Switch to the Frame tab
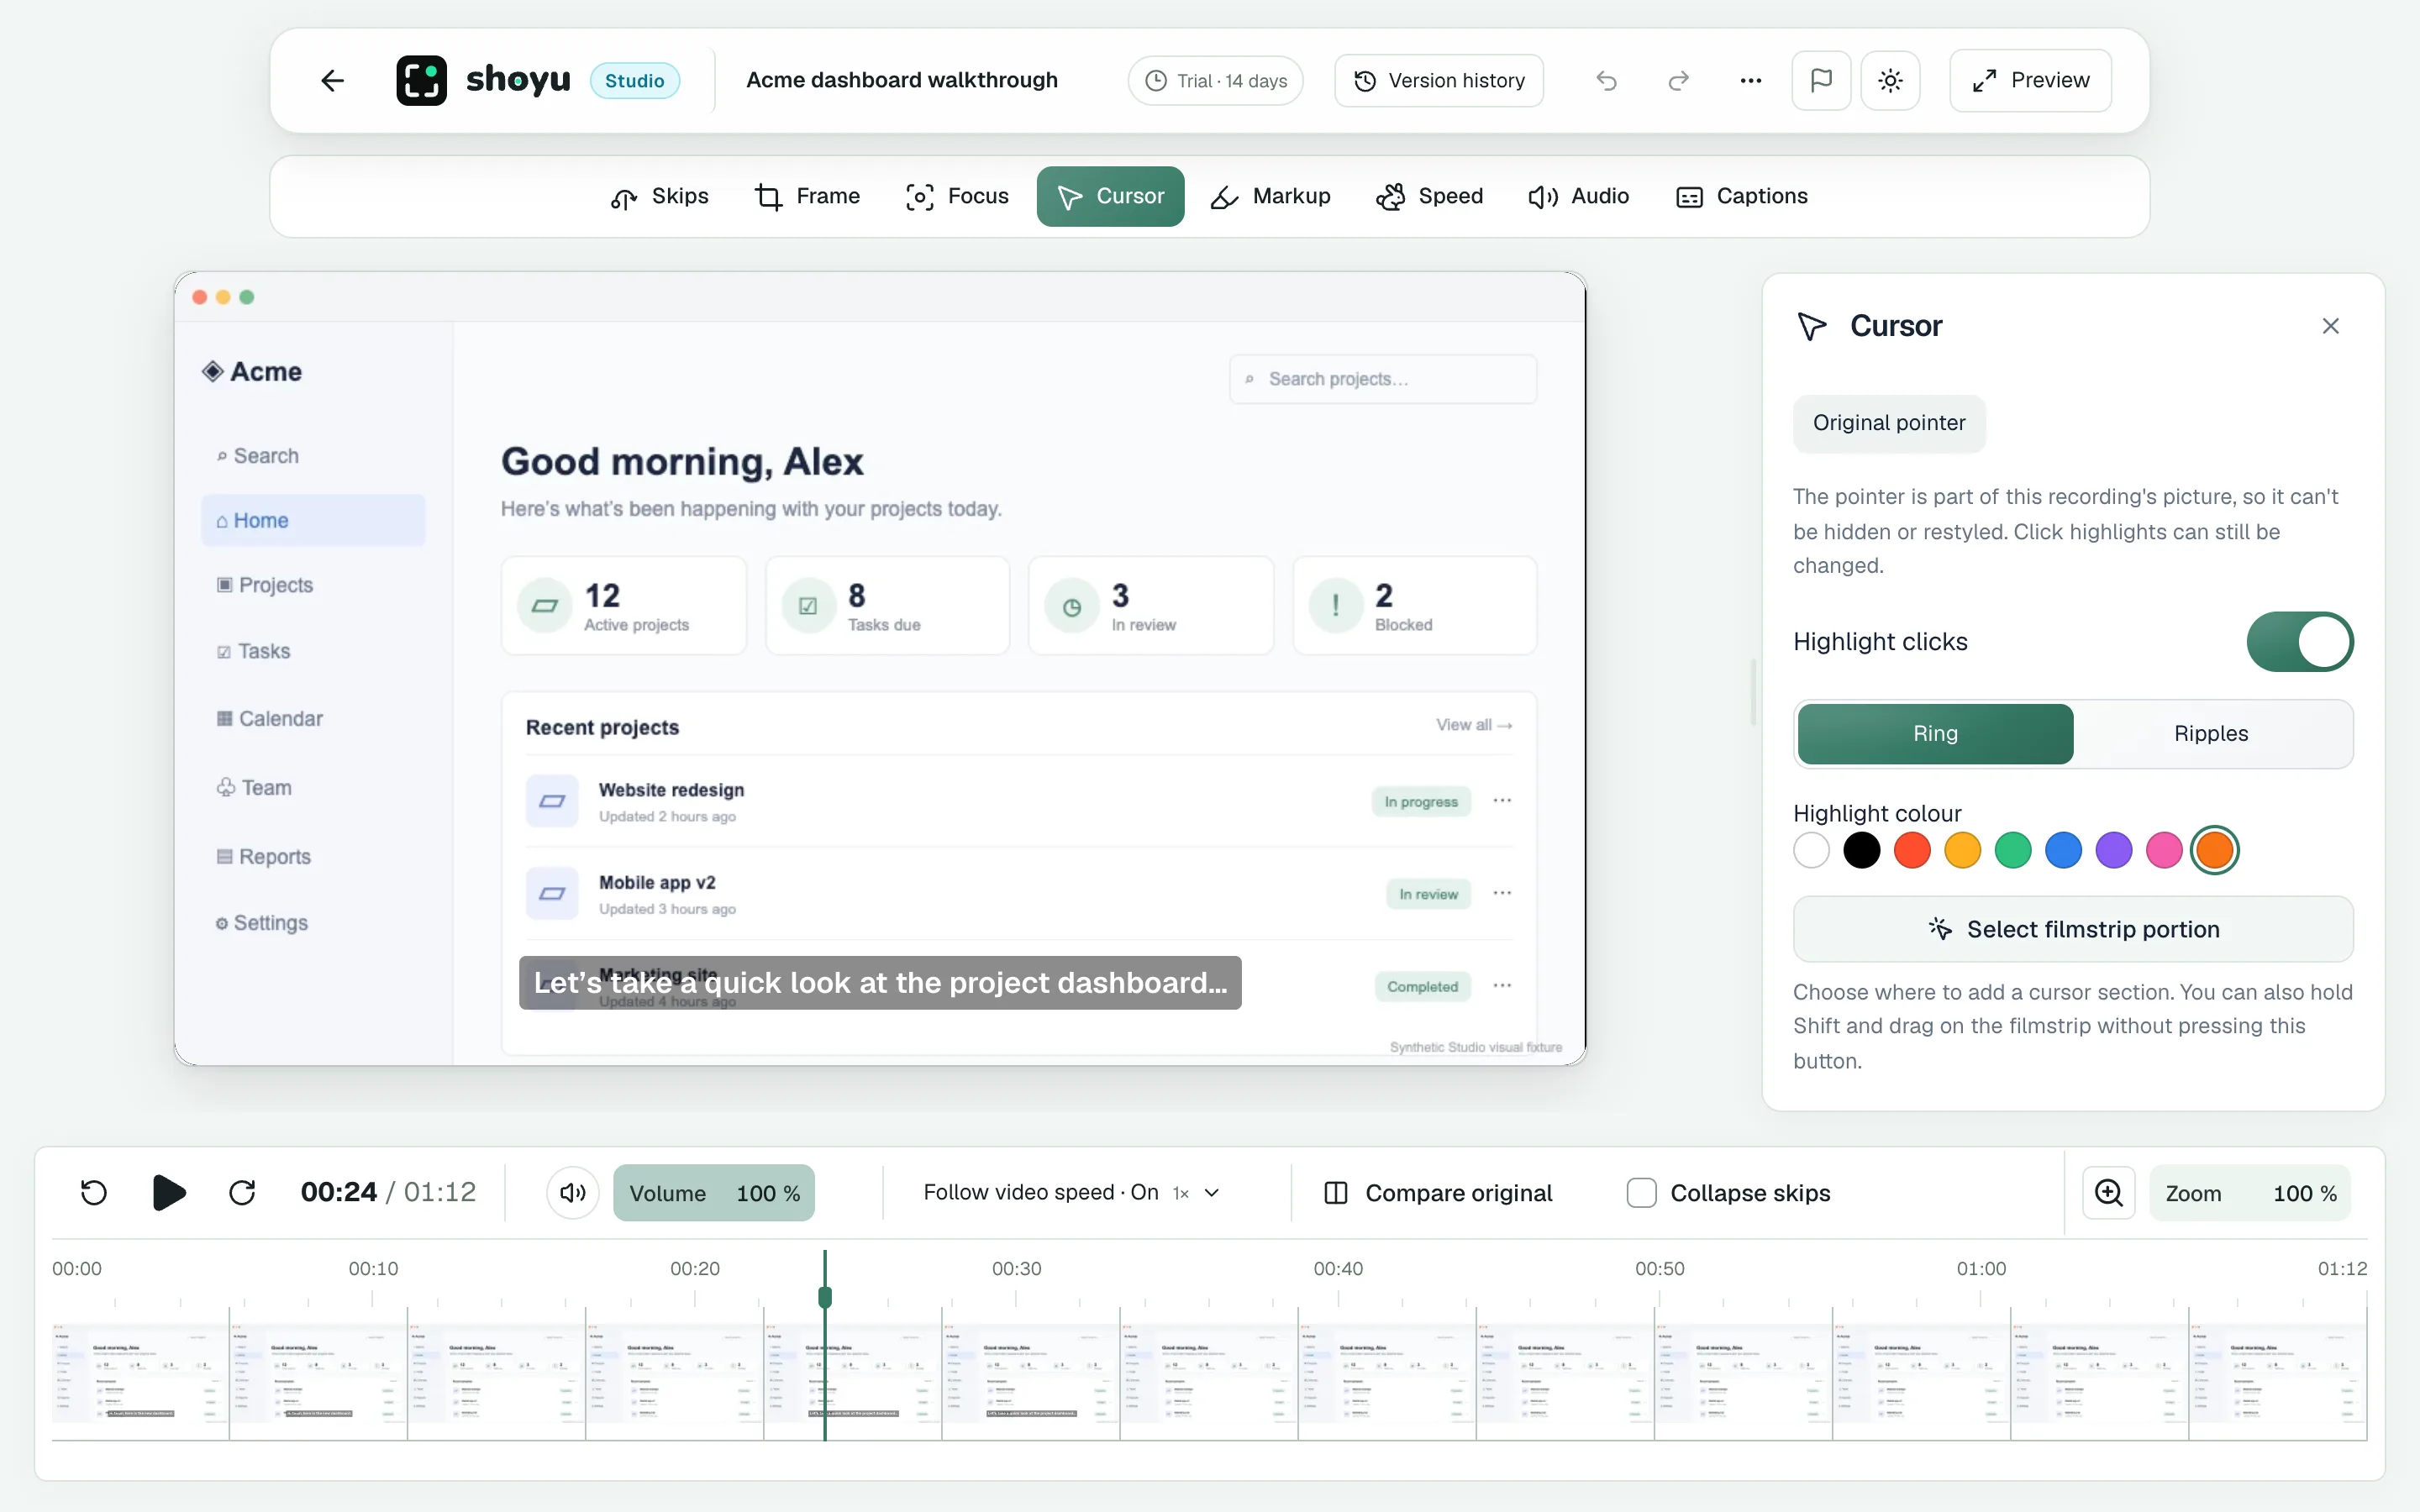This screenshot has width=2420, height=1512. tap(807, 196)
